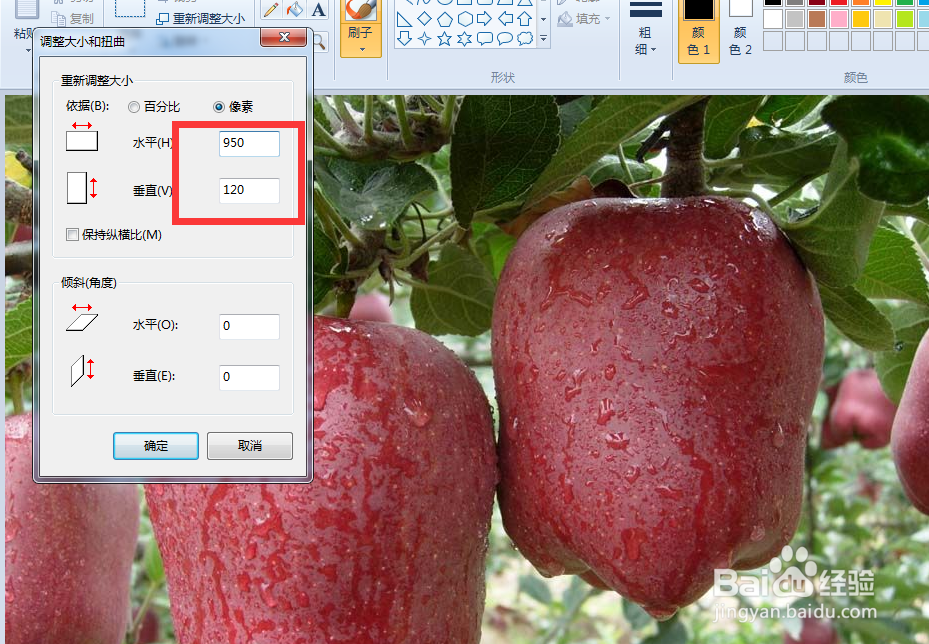Pick the brown color swatch
Image resolution: width=929 pixels, height=644 pixels.
816,18
